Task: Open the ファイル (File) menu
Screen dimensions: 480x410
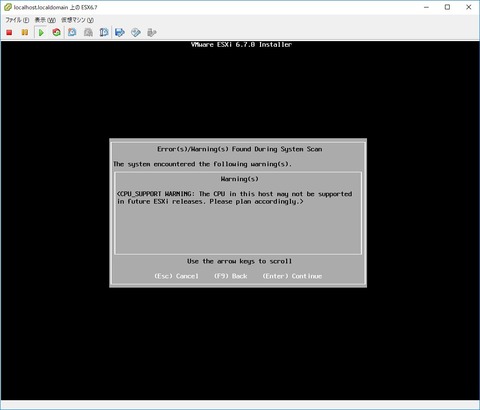Action: pyautogui.click(x=17, y=20)
